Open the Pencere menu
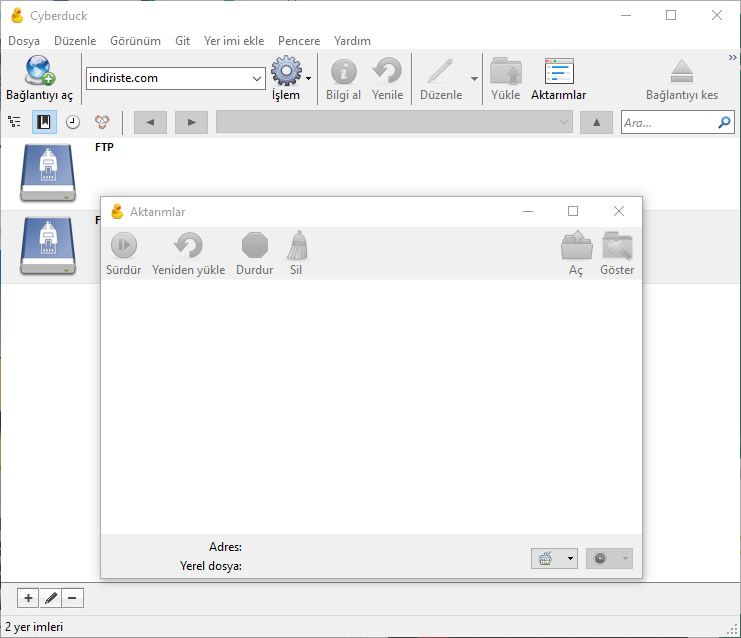Viewport: 741px width, 638px height. point(299,41)
